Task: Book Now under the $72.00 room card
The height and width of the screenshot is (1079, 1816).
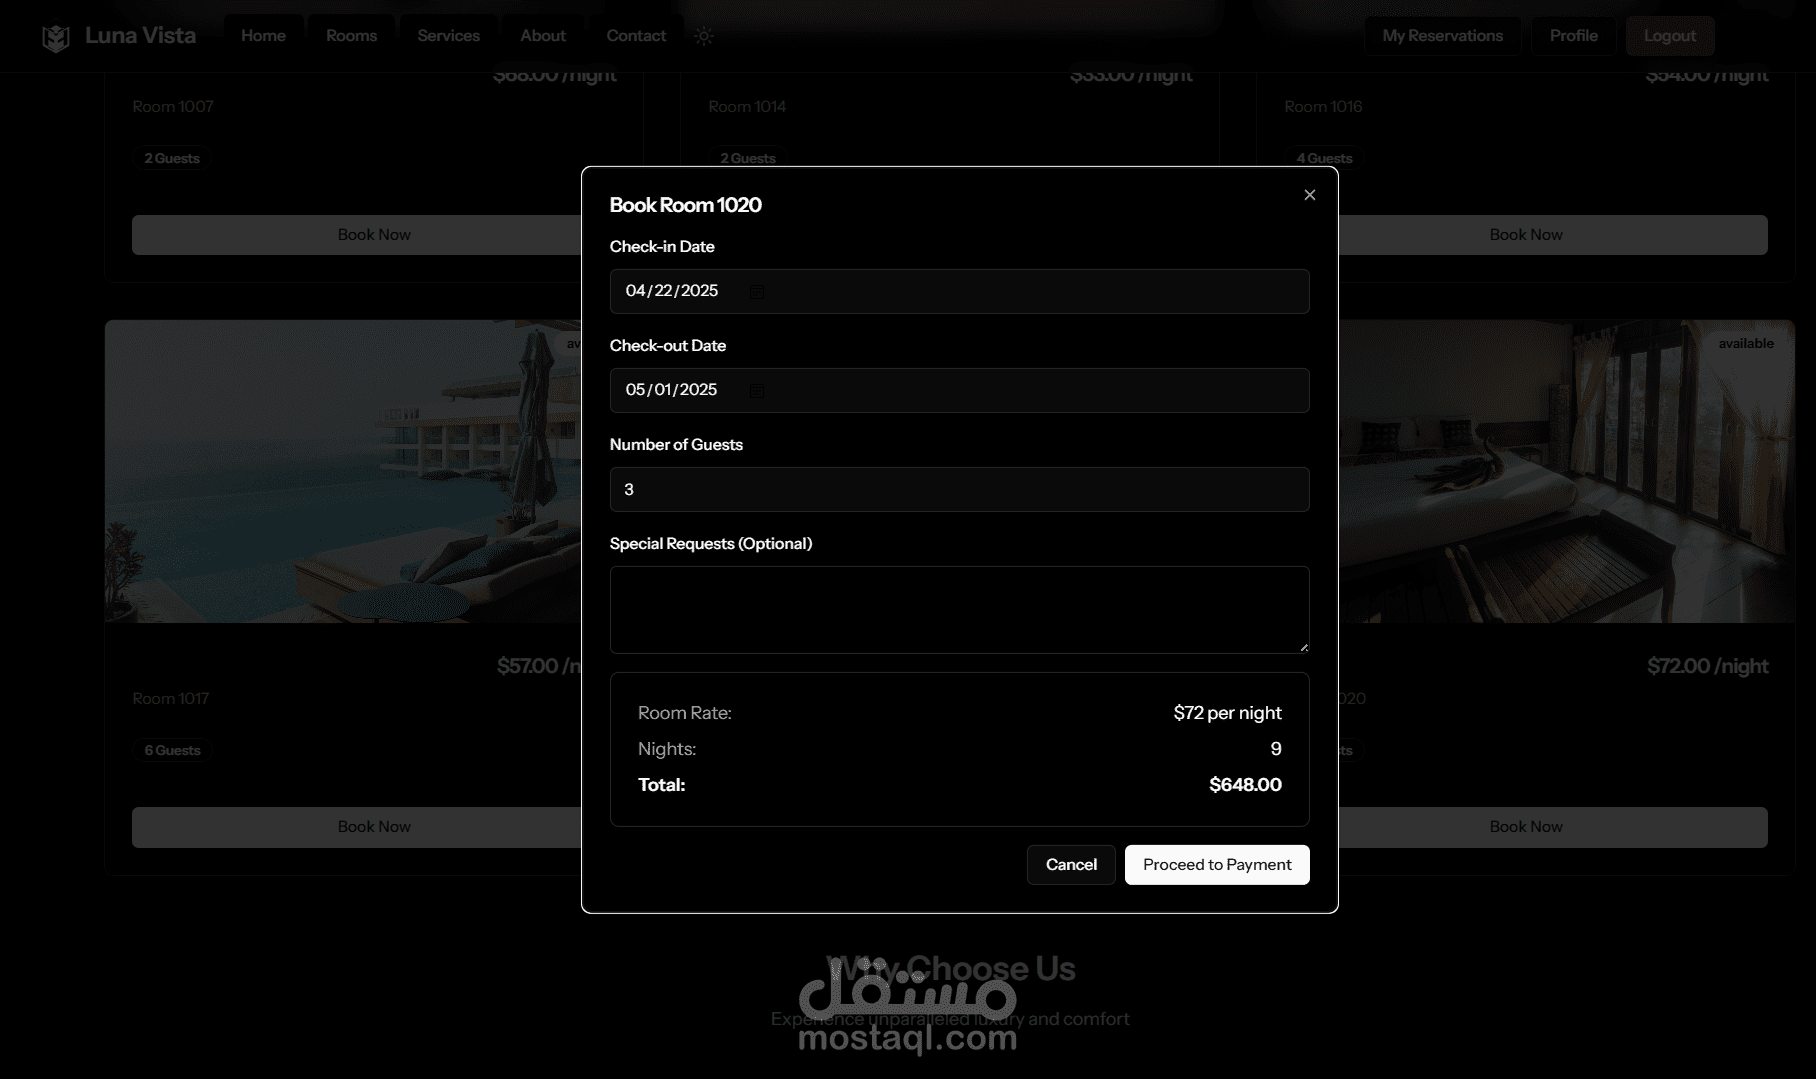Action: (x=1553, y=826)
